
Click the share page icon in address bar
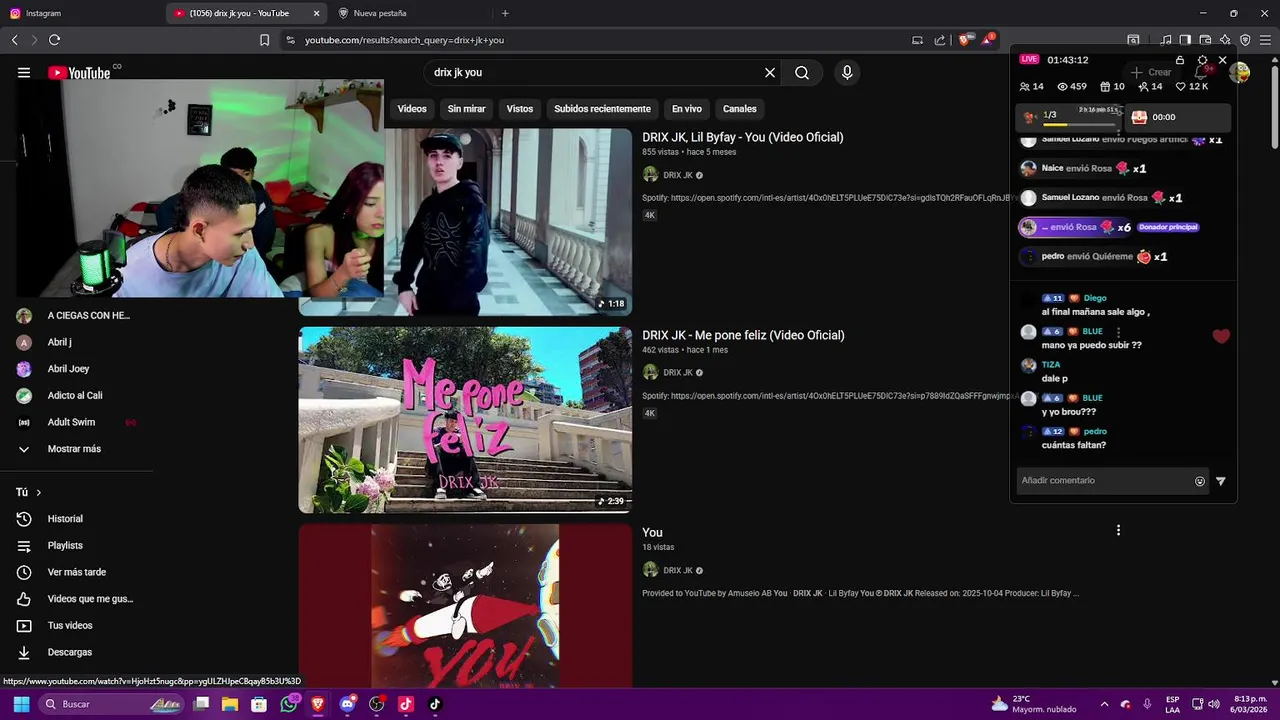[x=940, y=40]
